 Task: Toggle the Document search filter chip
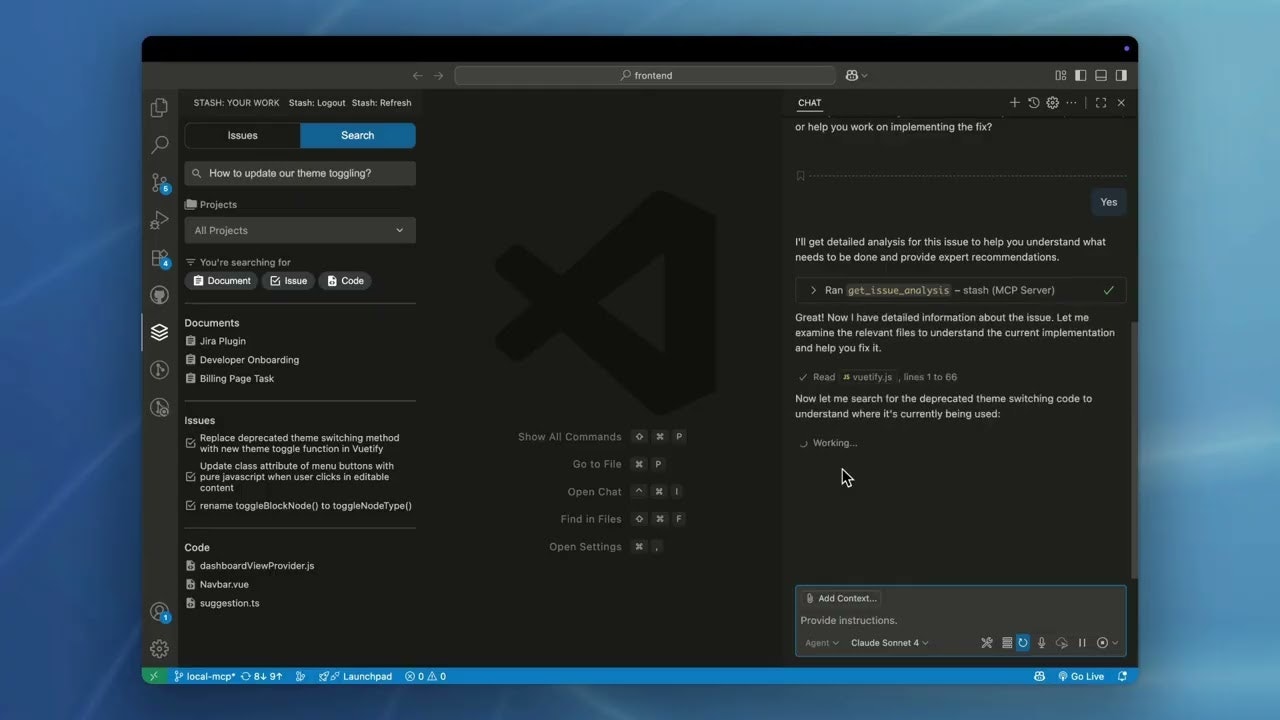221,281
